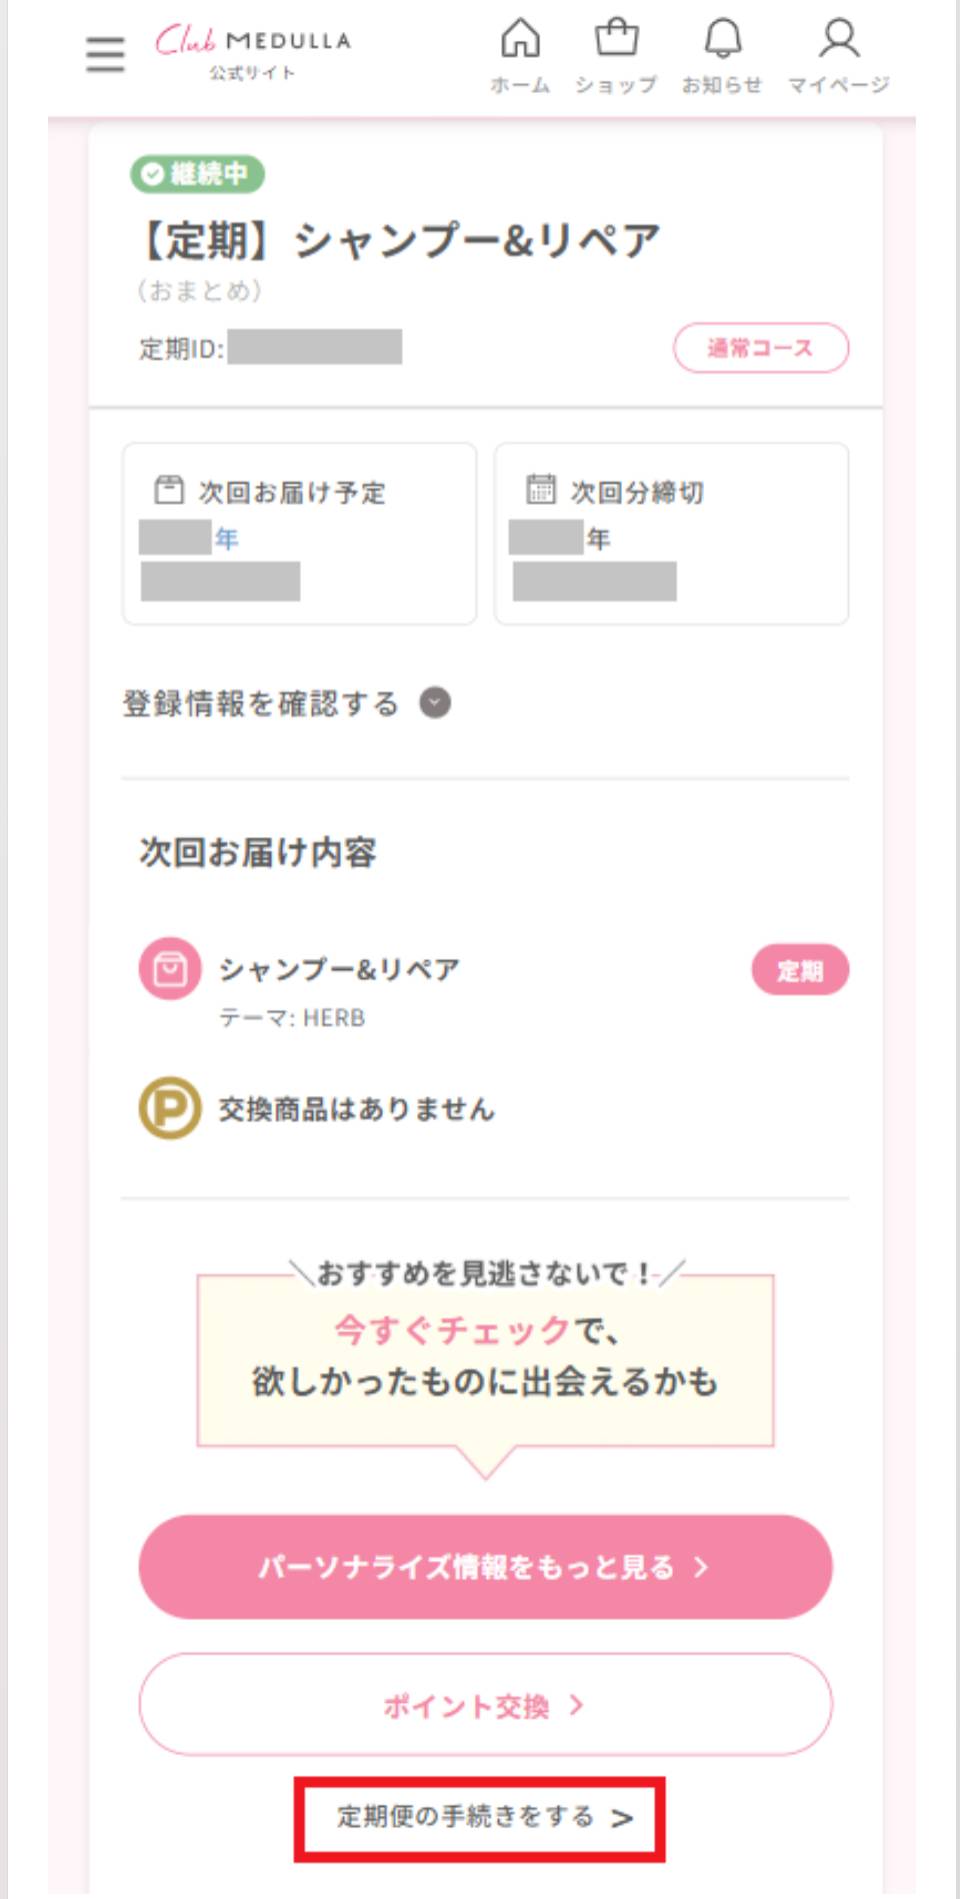Select the gold P points icon

tap(168, 1108)
